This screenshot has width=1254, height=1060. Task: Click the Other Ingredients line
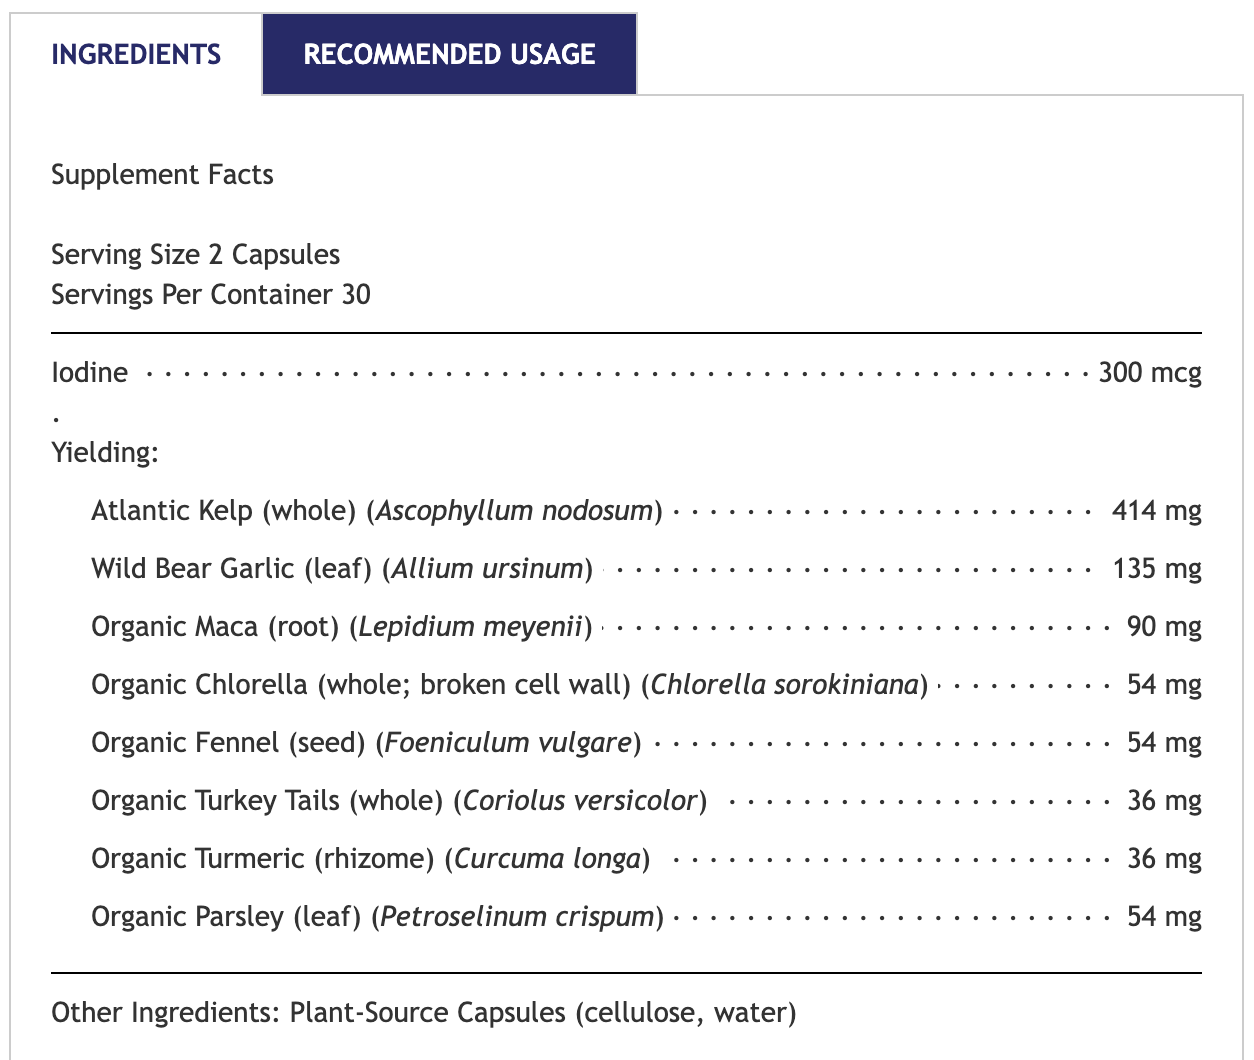[424, 1013]
